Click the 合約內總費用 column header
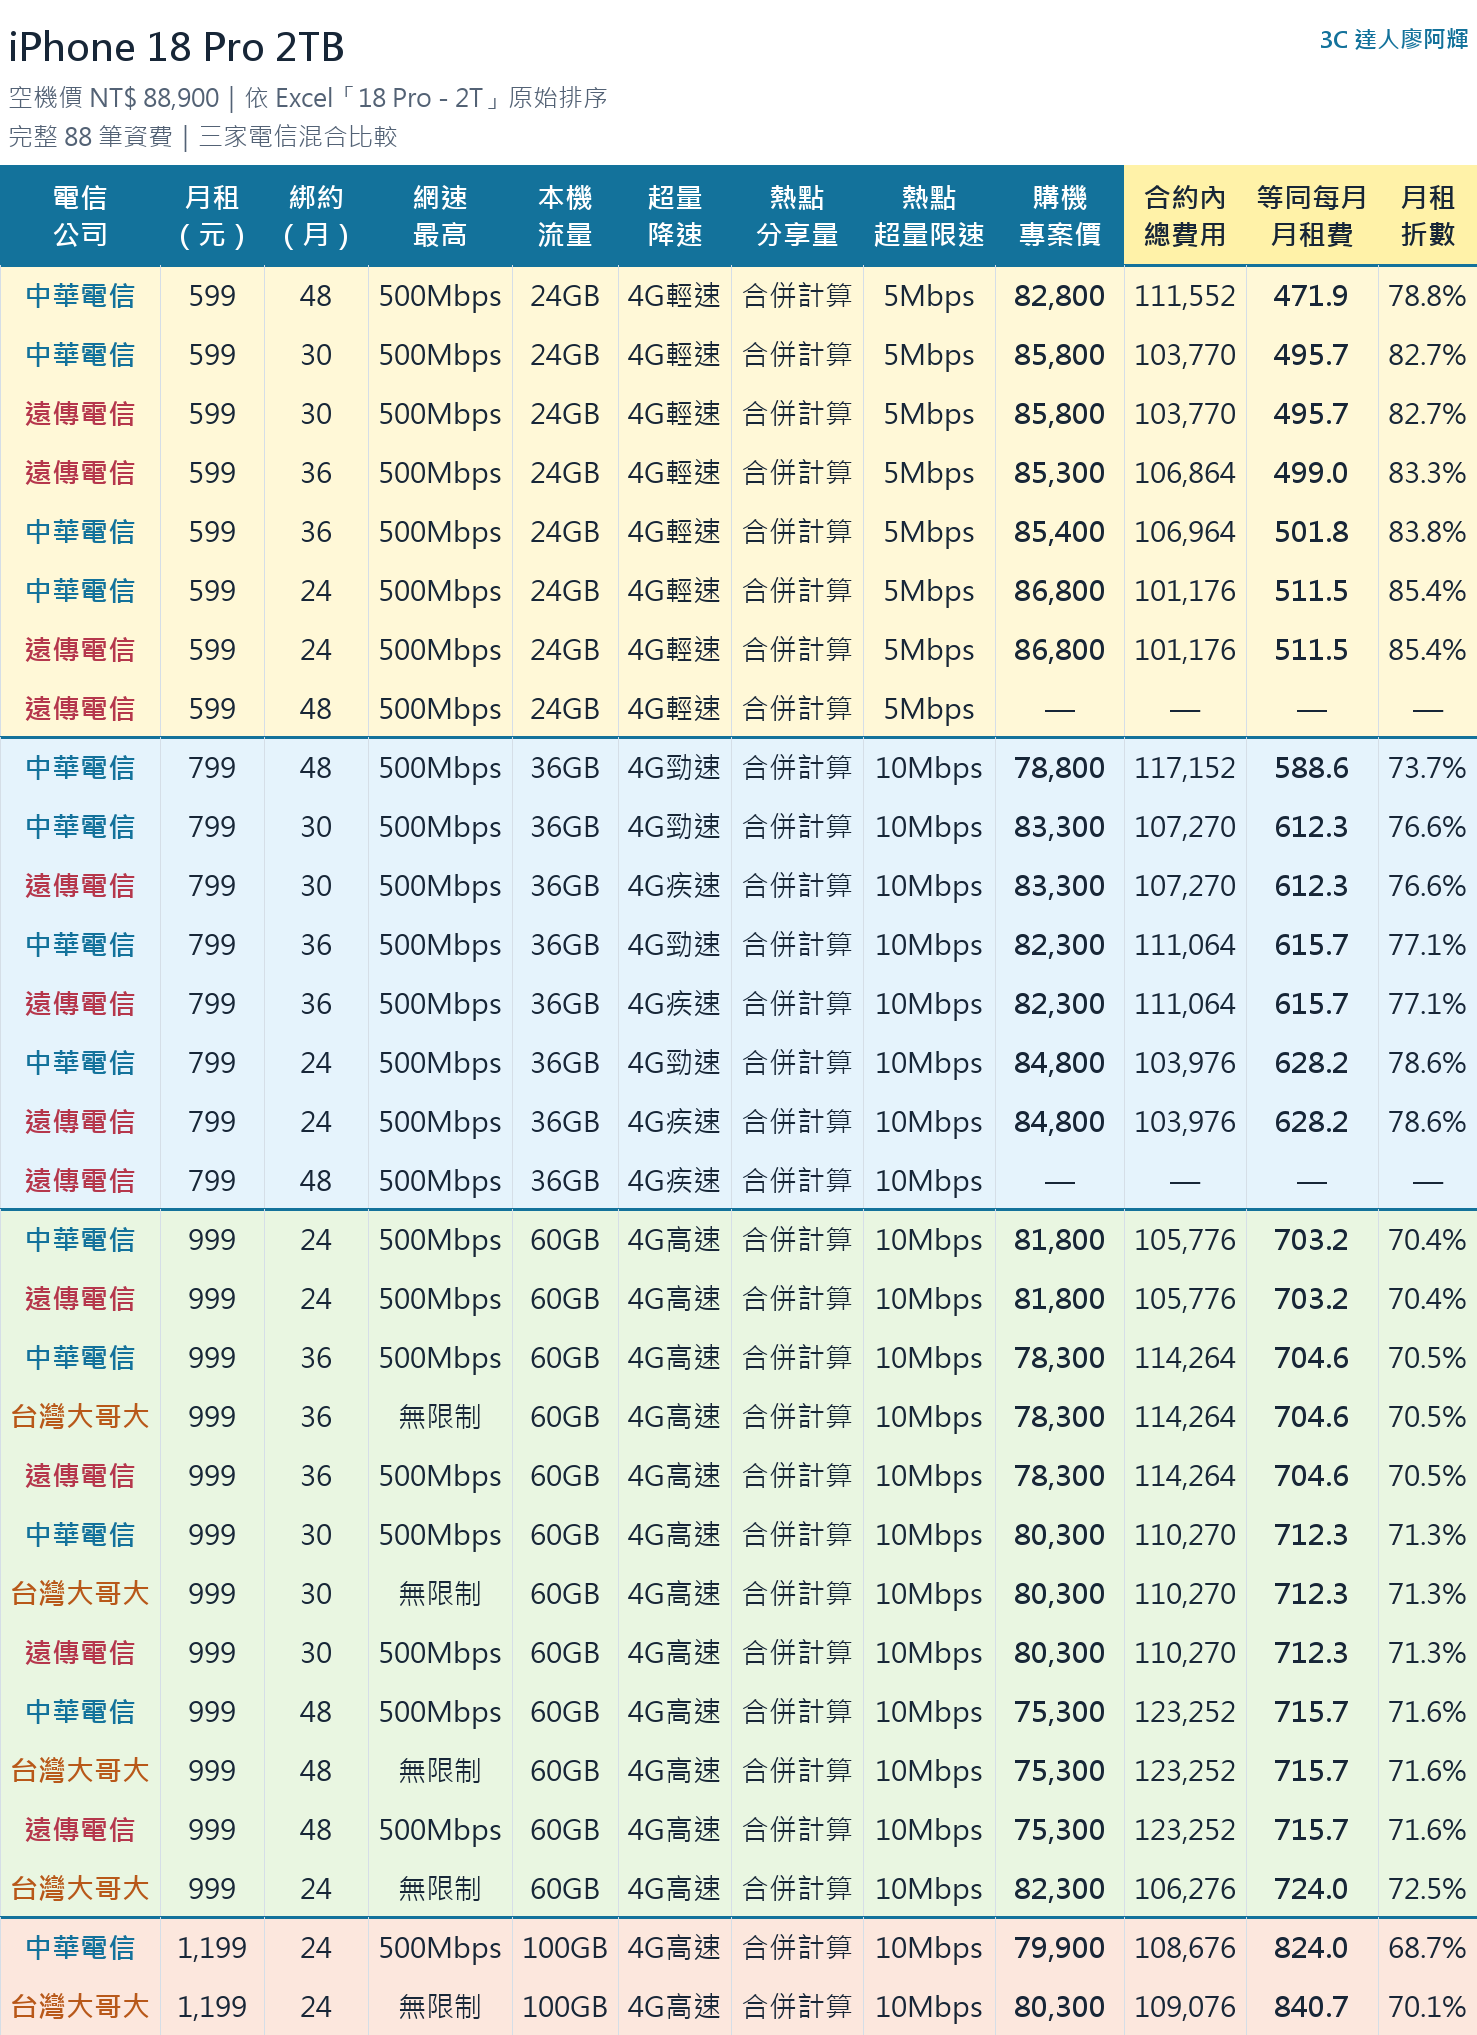 [1185, 216]
